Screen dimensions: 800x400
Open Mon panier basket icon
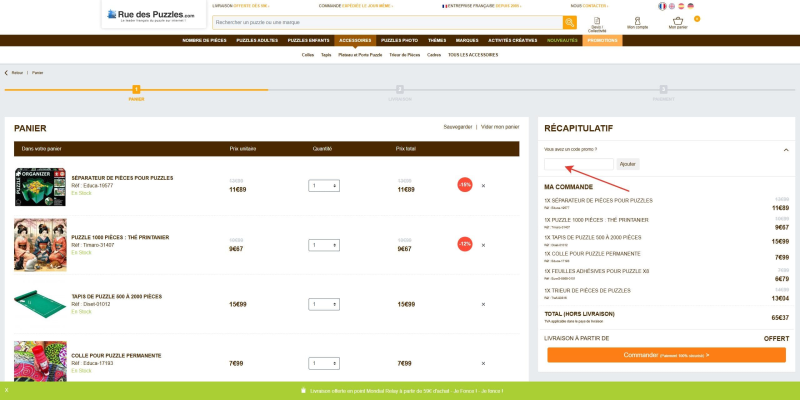(679, 23)
